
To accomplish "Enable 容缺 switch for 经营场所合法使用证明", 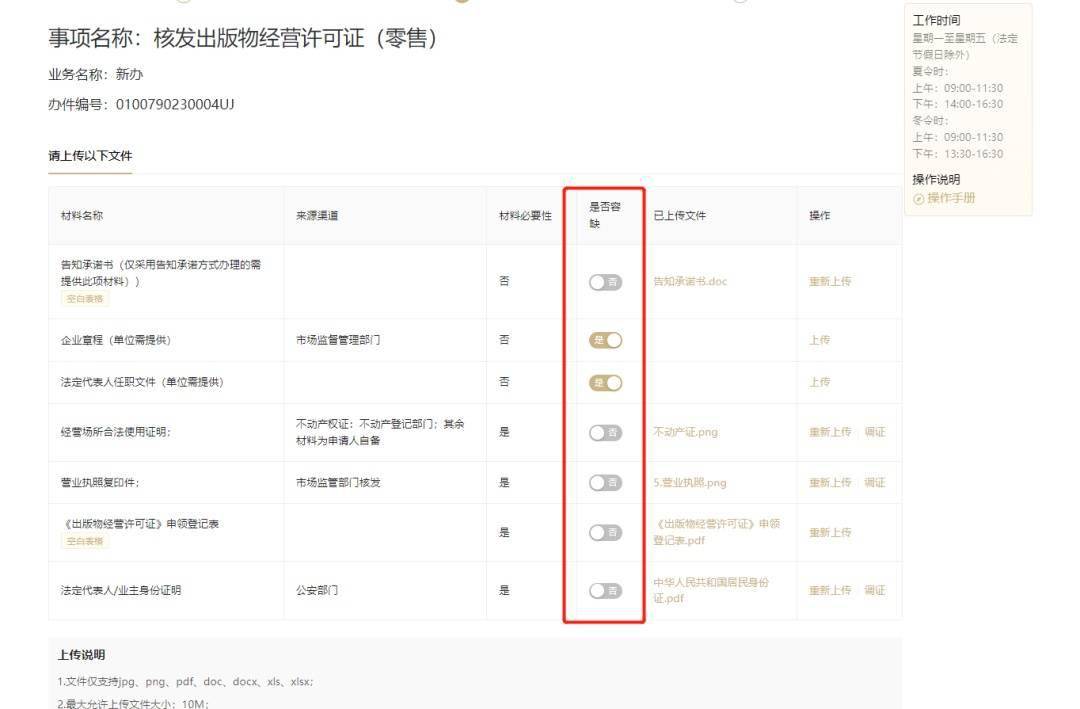I will [x=606, y=432].
